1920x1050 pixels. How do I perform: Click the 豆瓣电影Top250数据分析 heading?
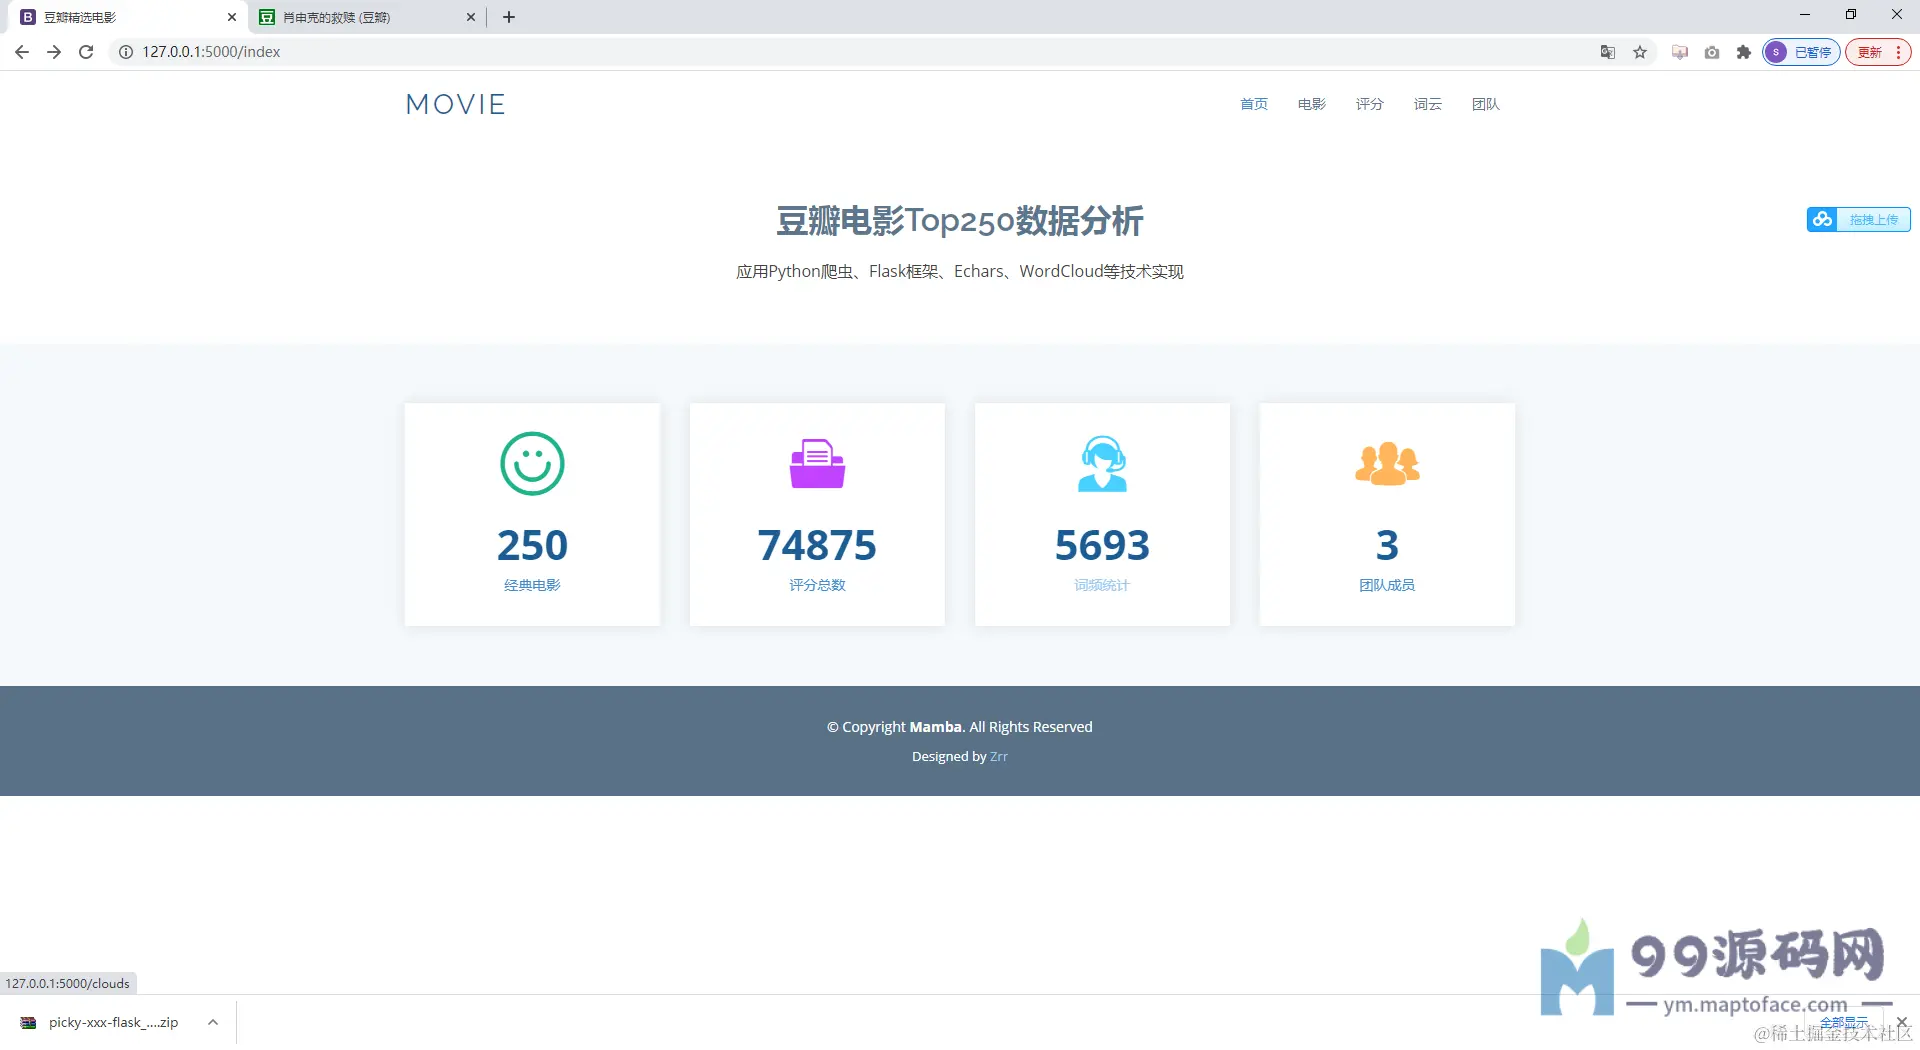960,221
